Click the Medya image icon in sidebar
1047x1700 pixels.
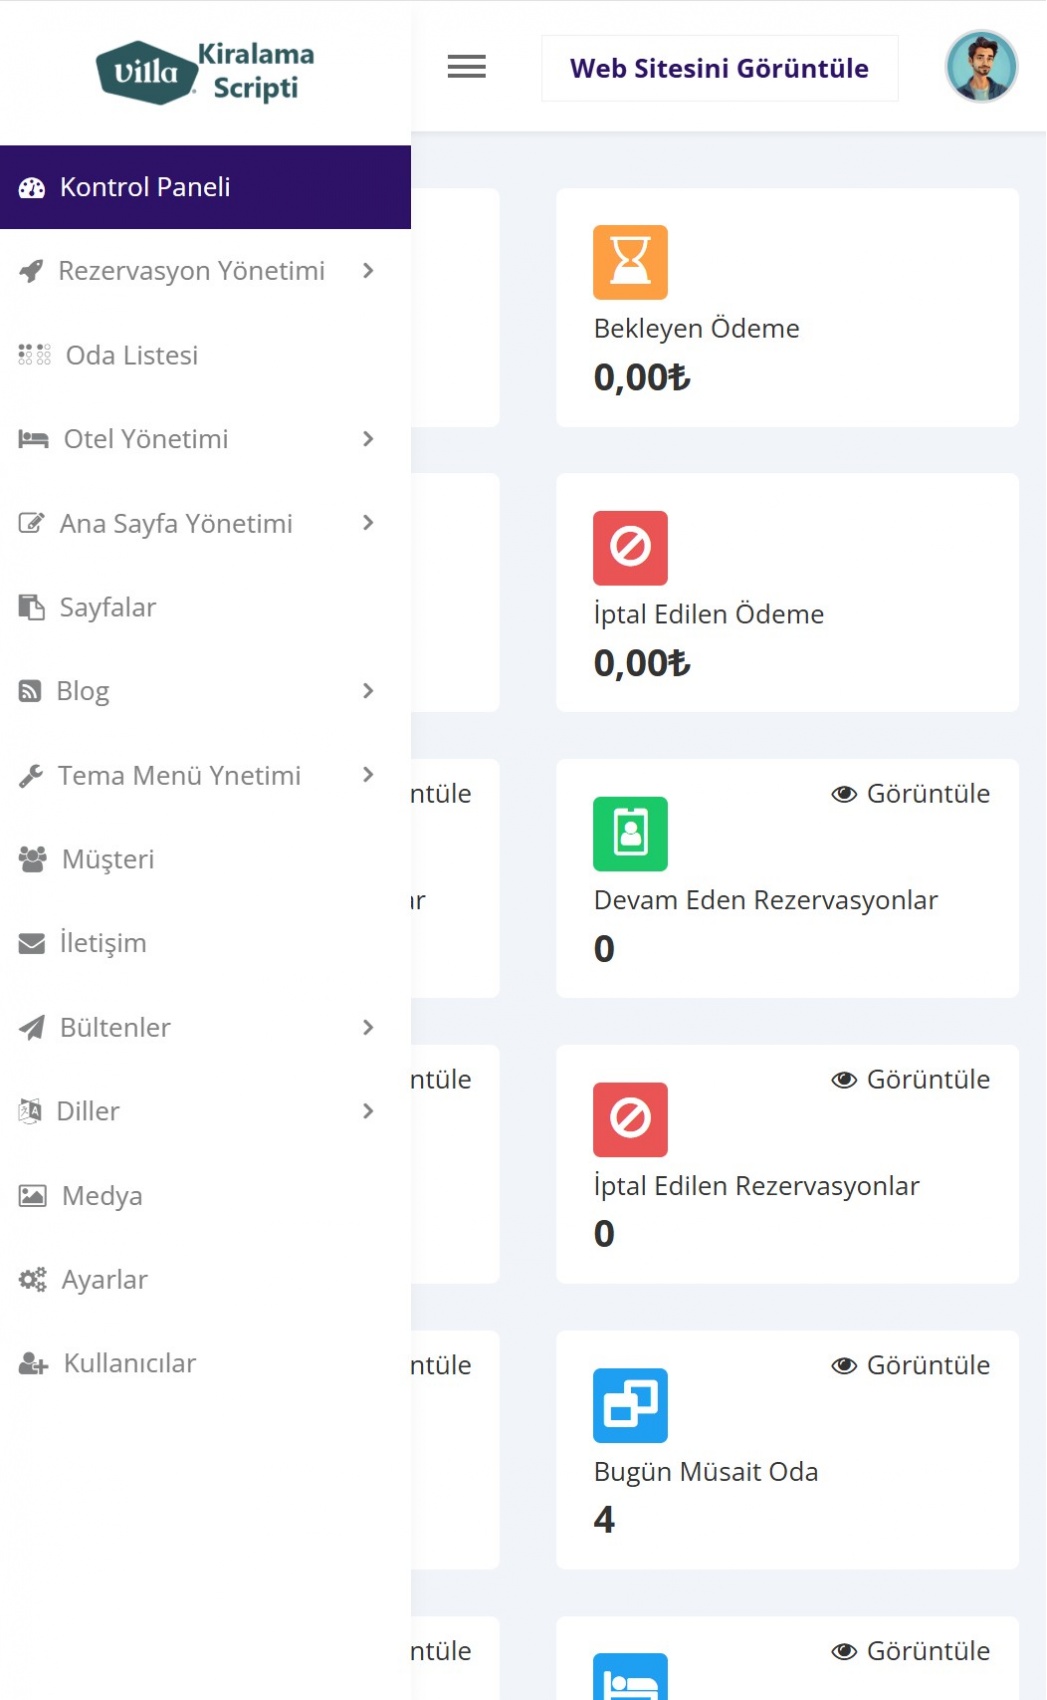tap(32, 1195)
